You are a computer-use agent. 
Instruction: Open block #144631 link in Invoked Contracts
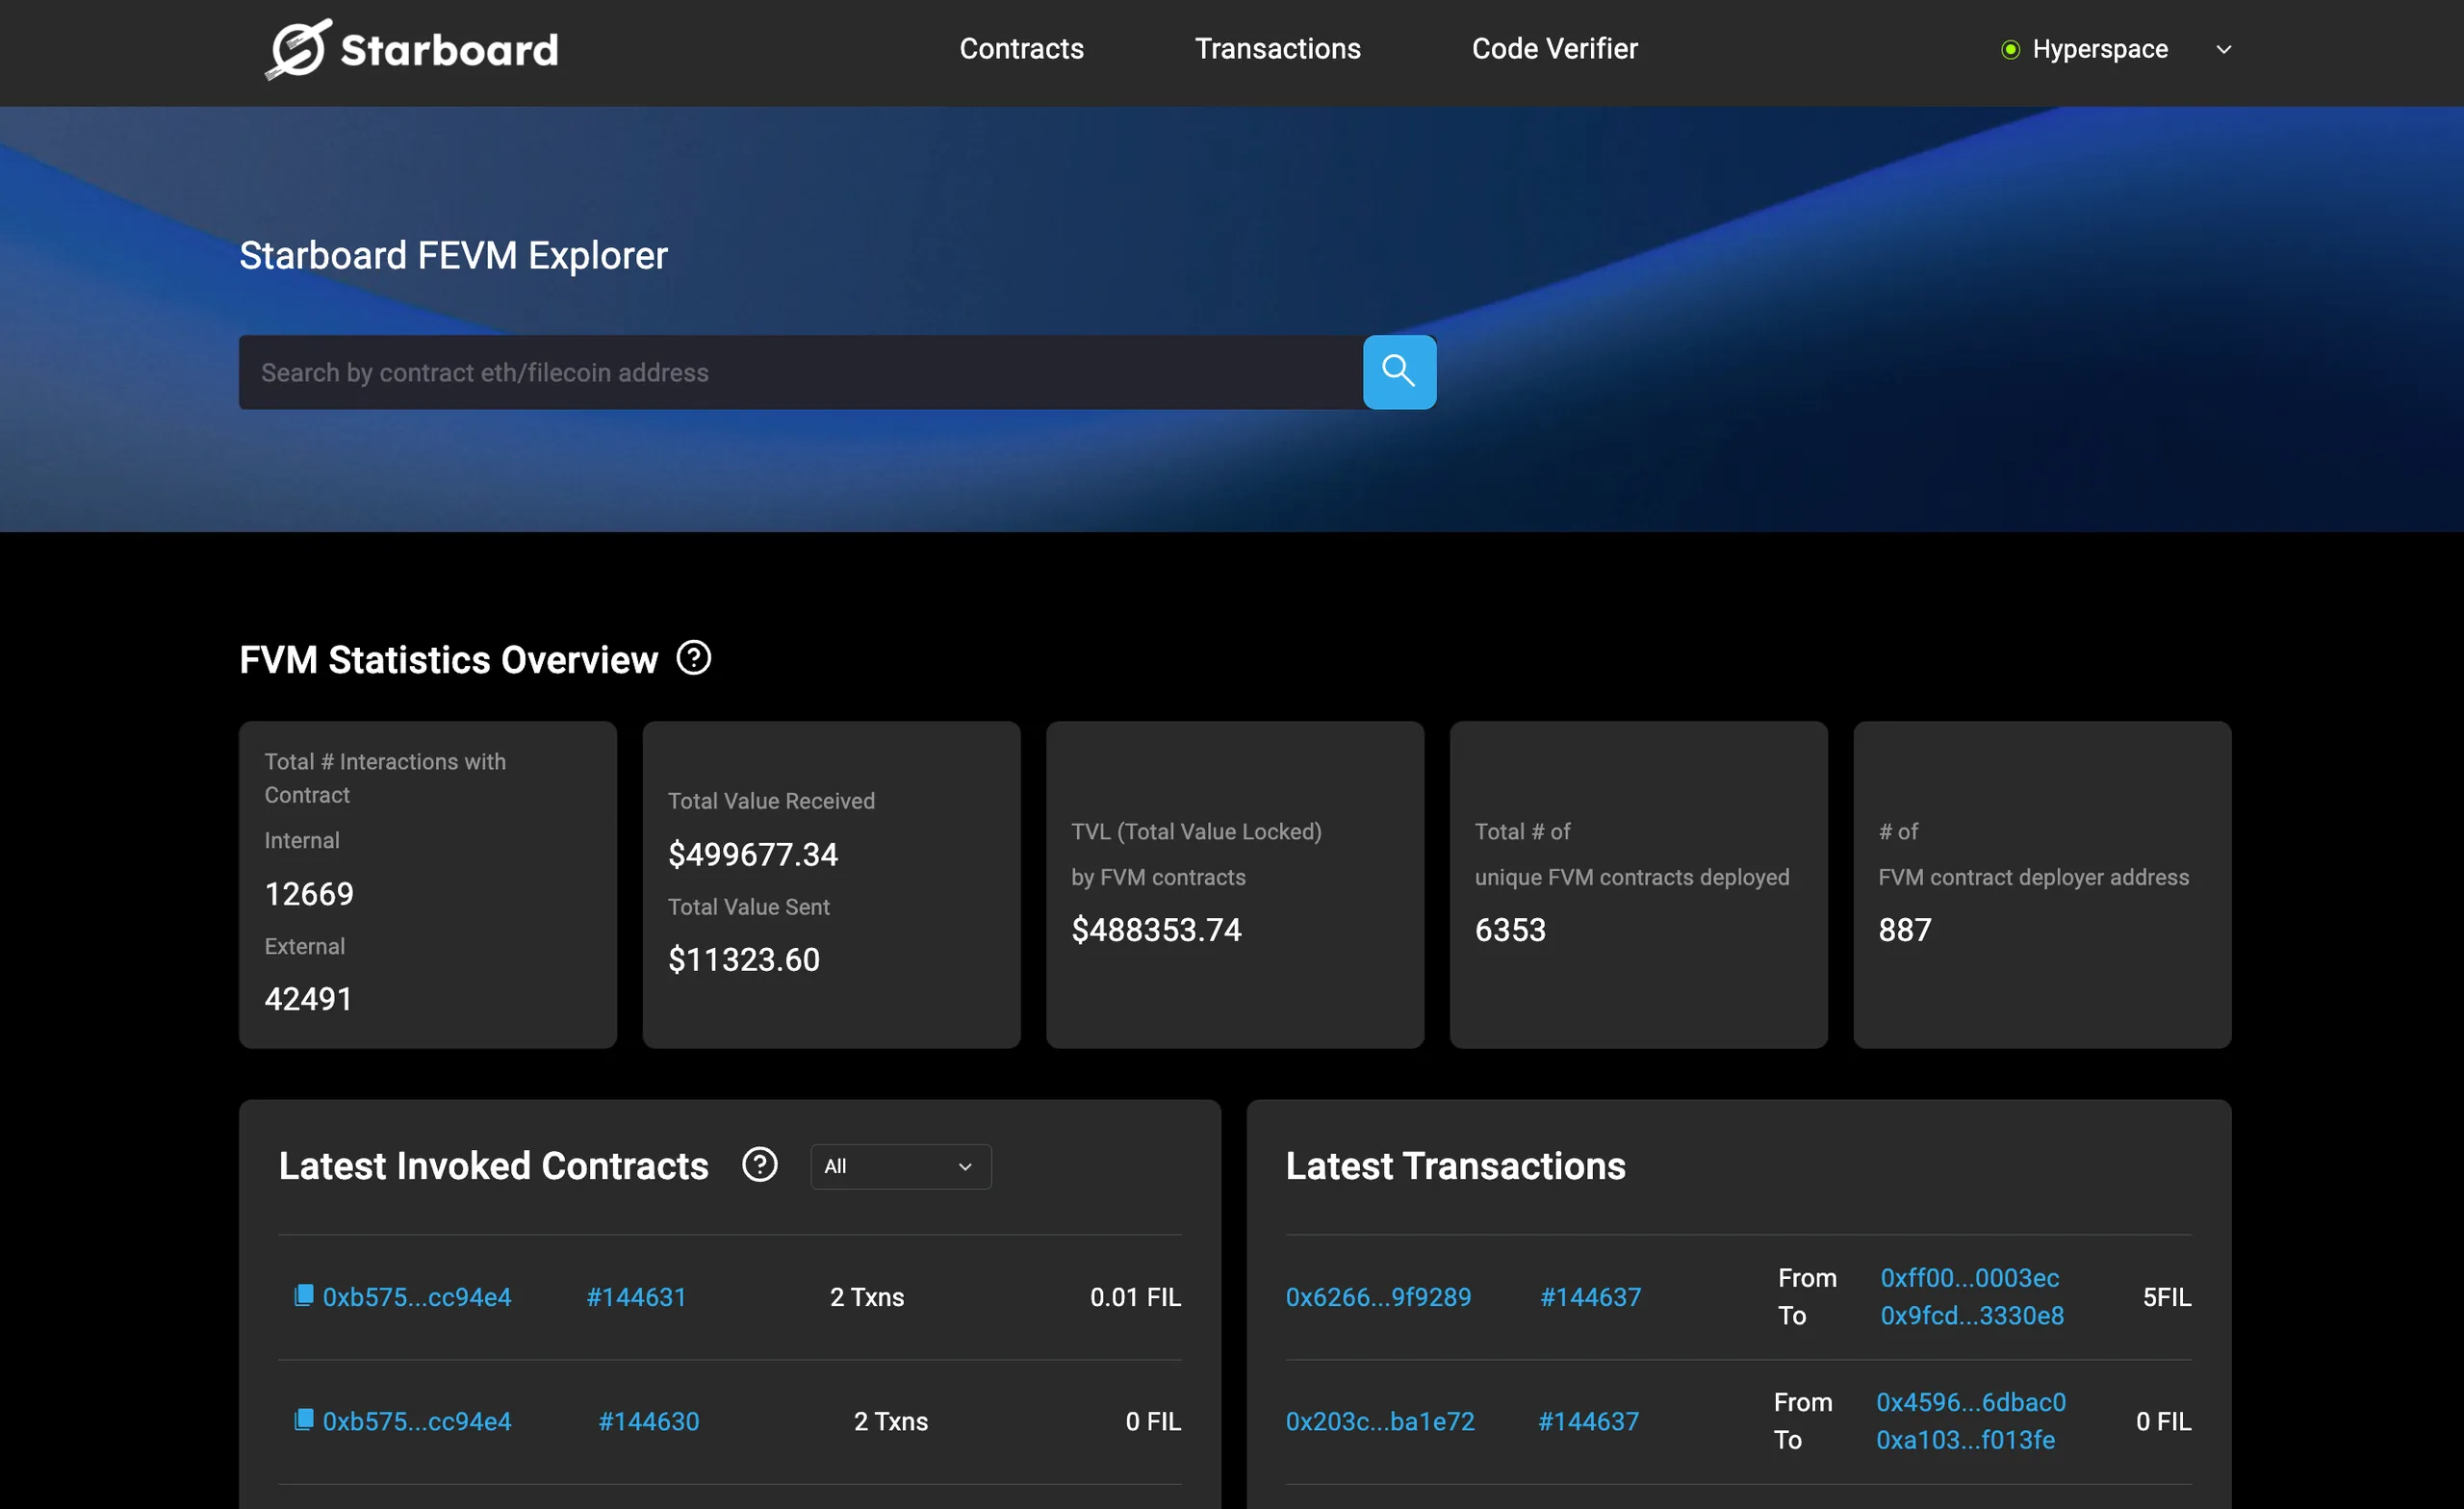point(636,1297)
